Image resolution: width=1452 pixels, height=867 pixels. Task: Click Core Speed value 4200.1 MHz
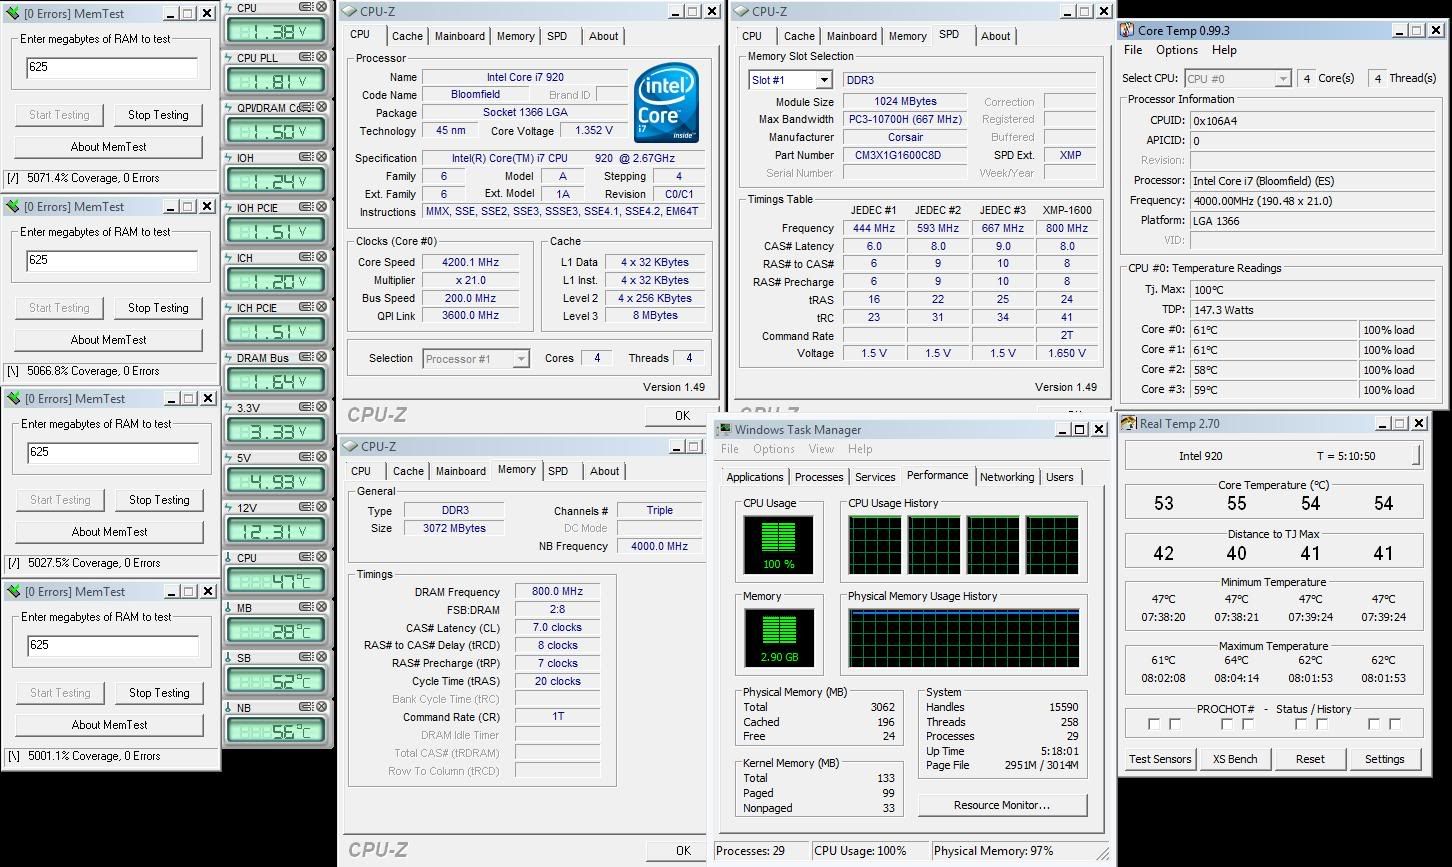[470, 262]
